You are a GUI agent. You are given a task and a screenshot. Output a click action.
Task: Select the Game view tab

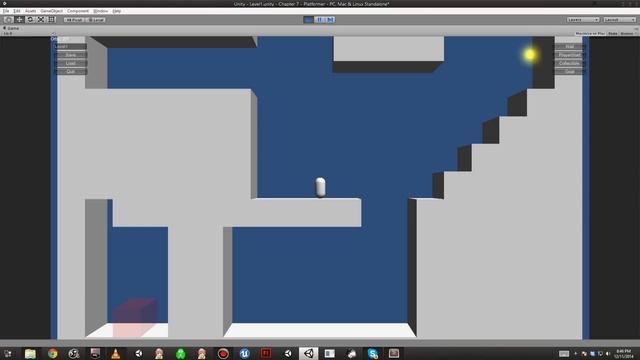[x=11, y=28]
